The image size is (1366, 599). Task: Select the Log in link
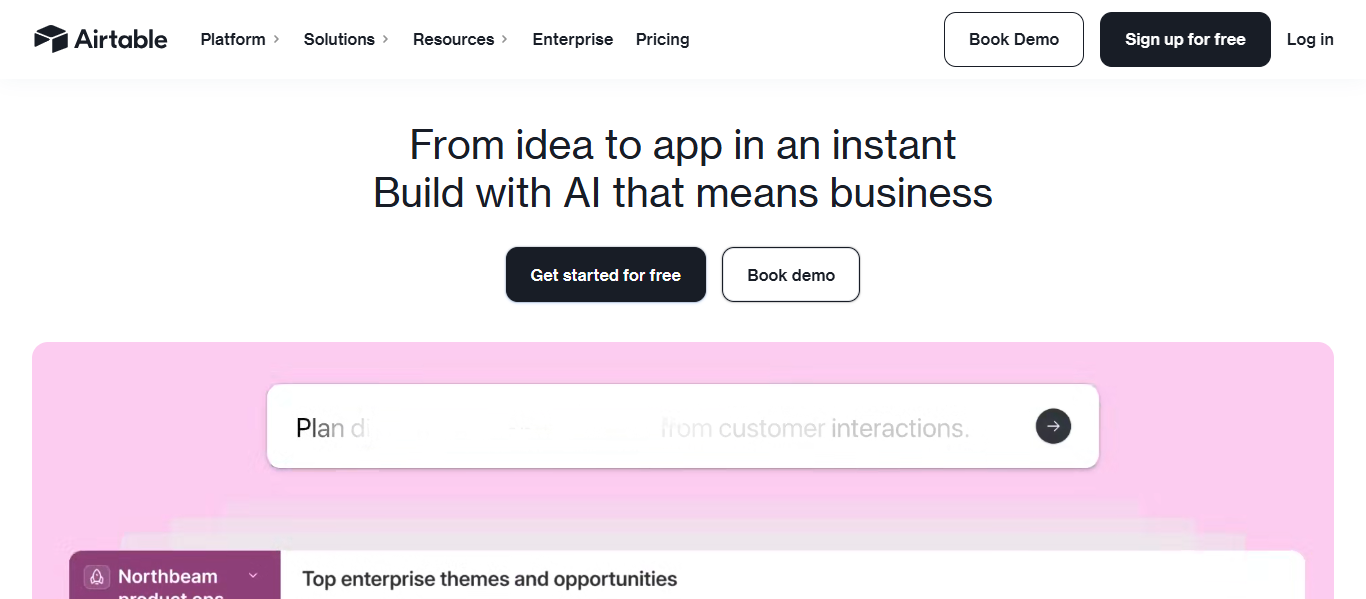pyautogui.click(x=1310, y=39)
